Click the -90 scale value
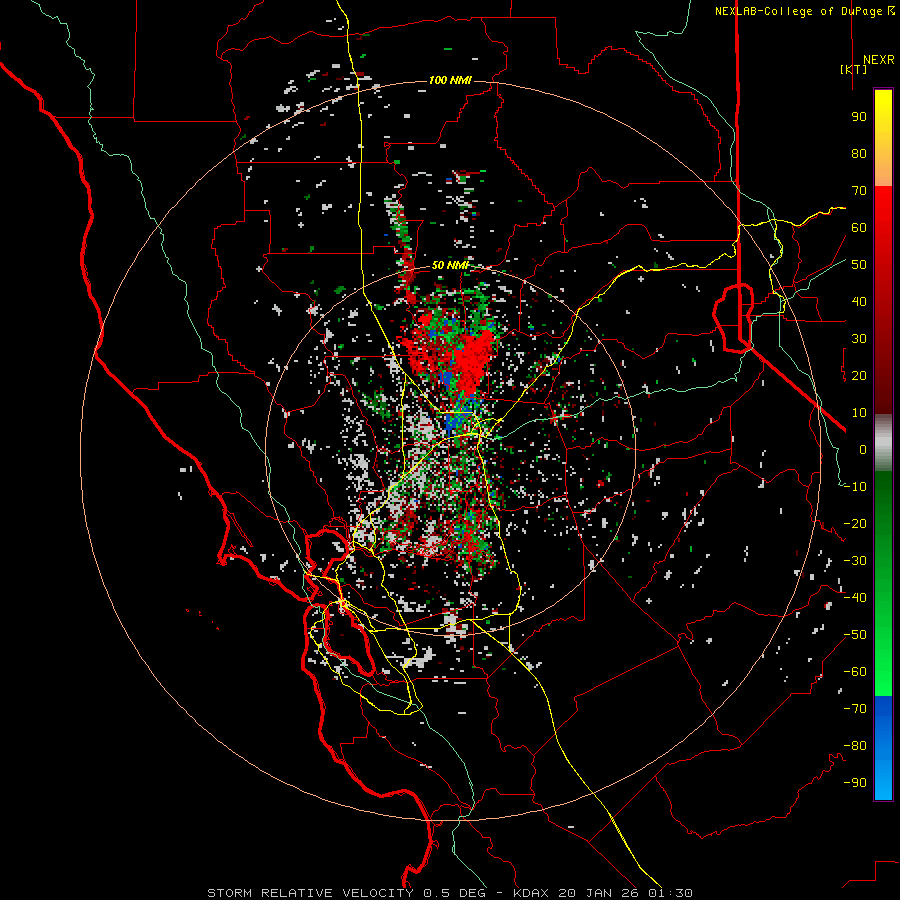The width and height of the screenshot is (900, 900). click(x=855, y=783)
